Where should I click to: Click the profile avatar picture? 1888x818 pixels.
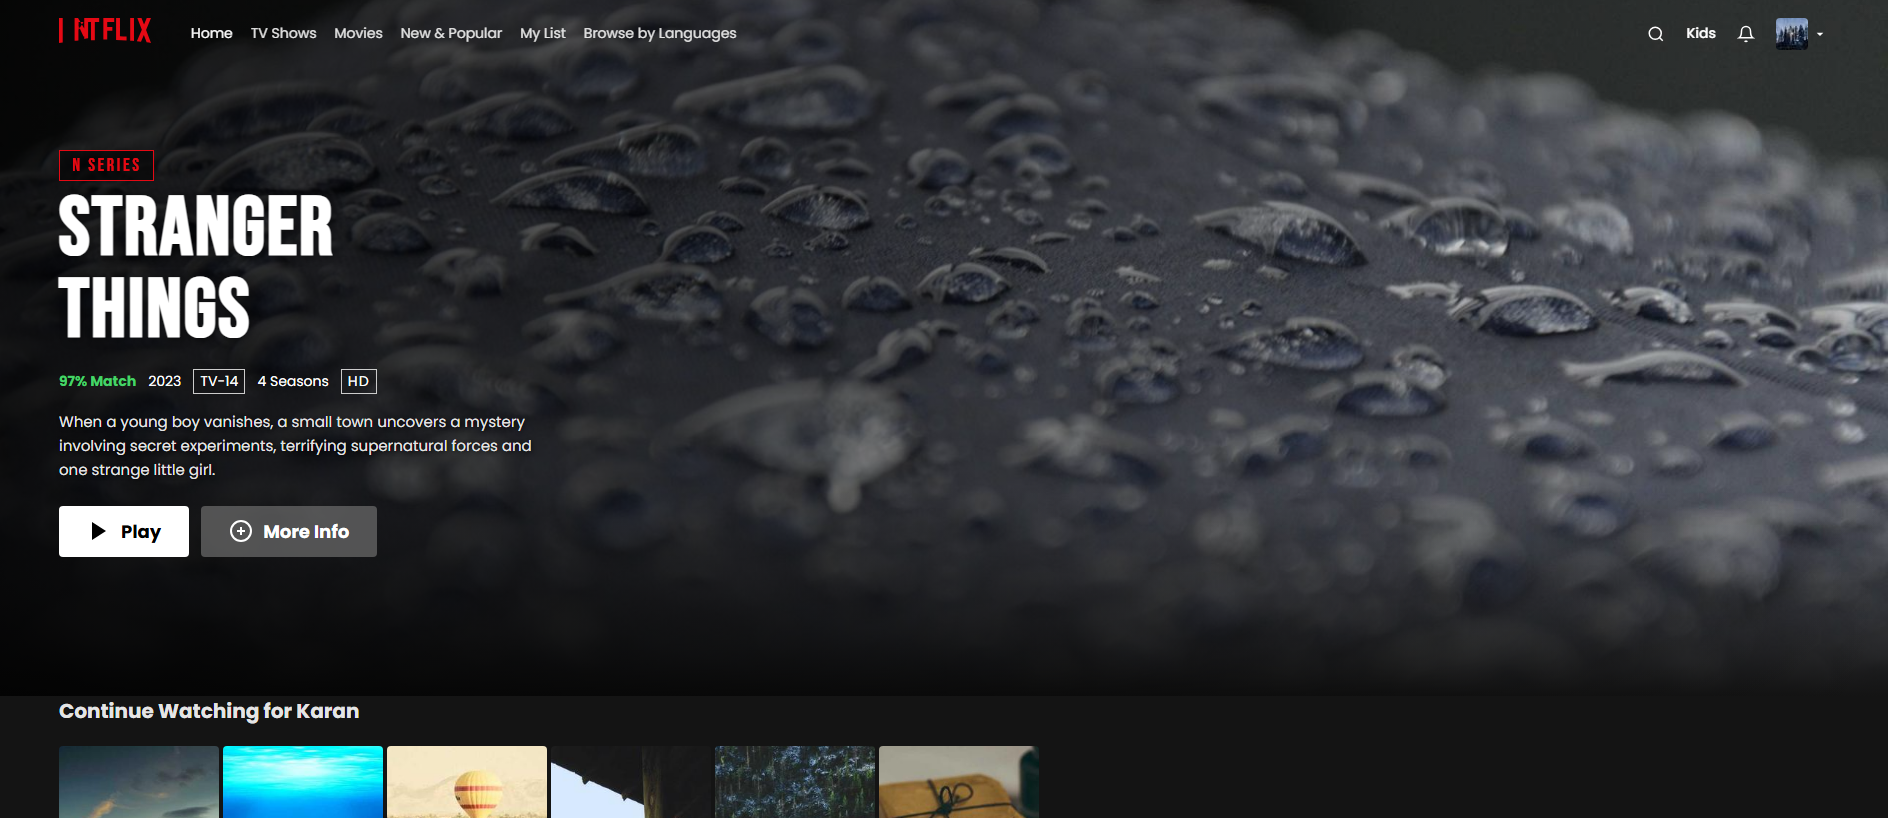point(1792,34)
